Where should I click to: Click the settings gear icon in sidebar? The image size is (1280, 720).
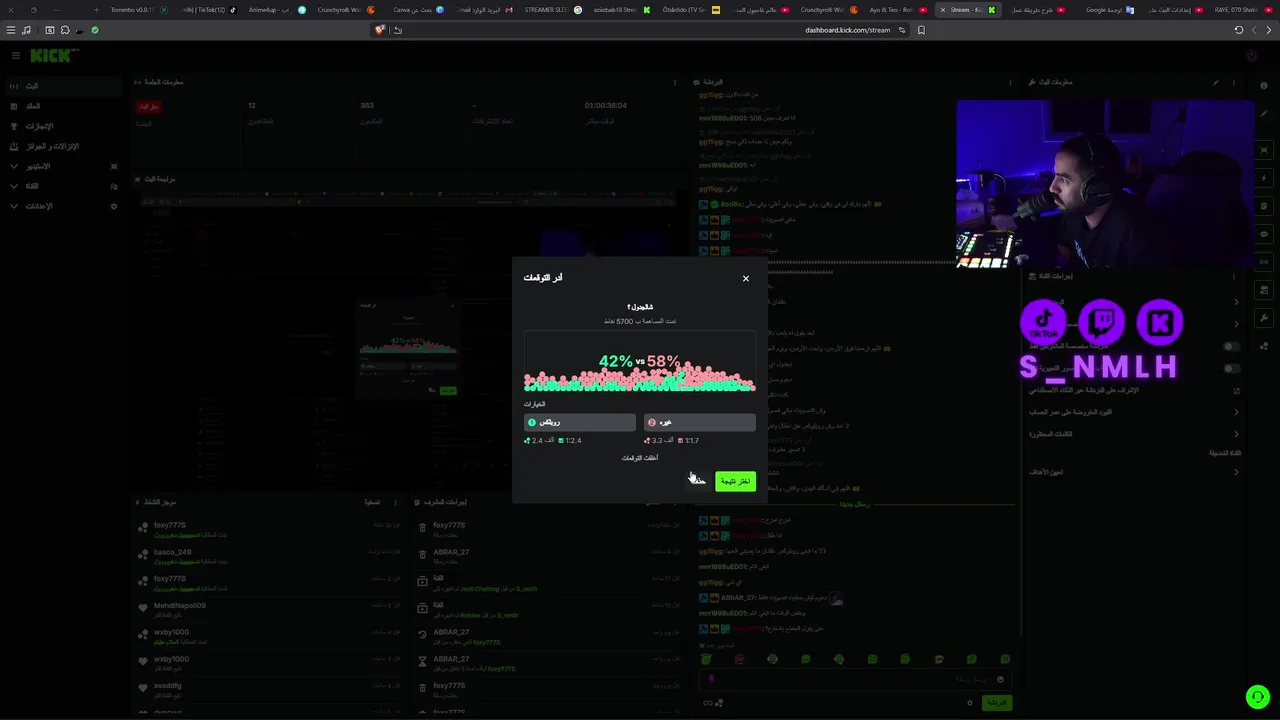coord(114,206)
